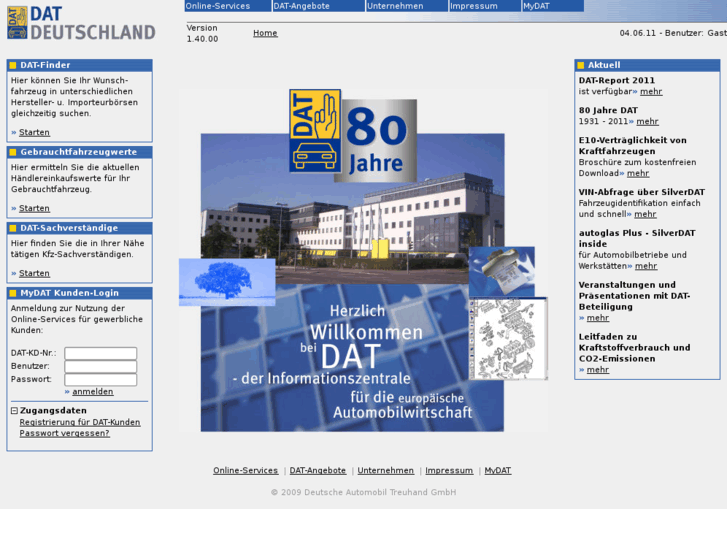Click the Version 1.40.00 text

click(202, 33)
